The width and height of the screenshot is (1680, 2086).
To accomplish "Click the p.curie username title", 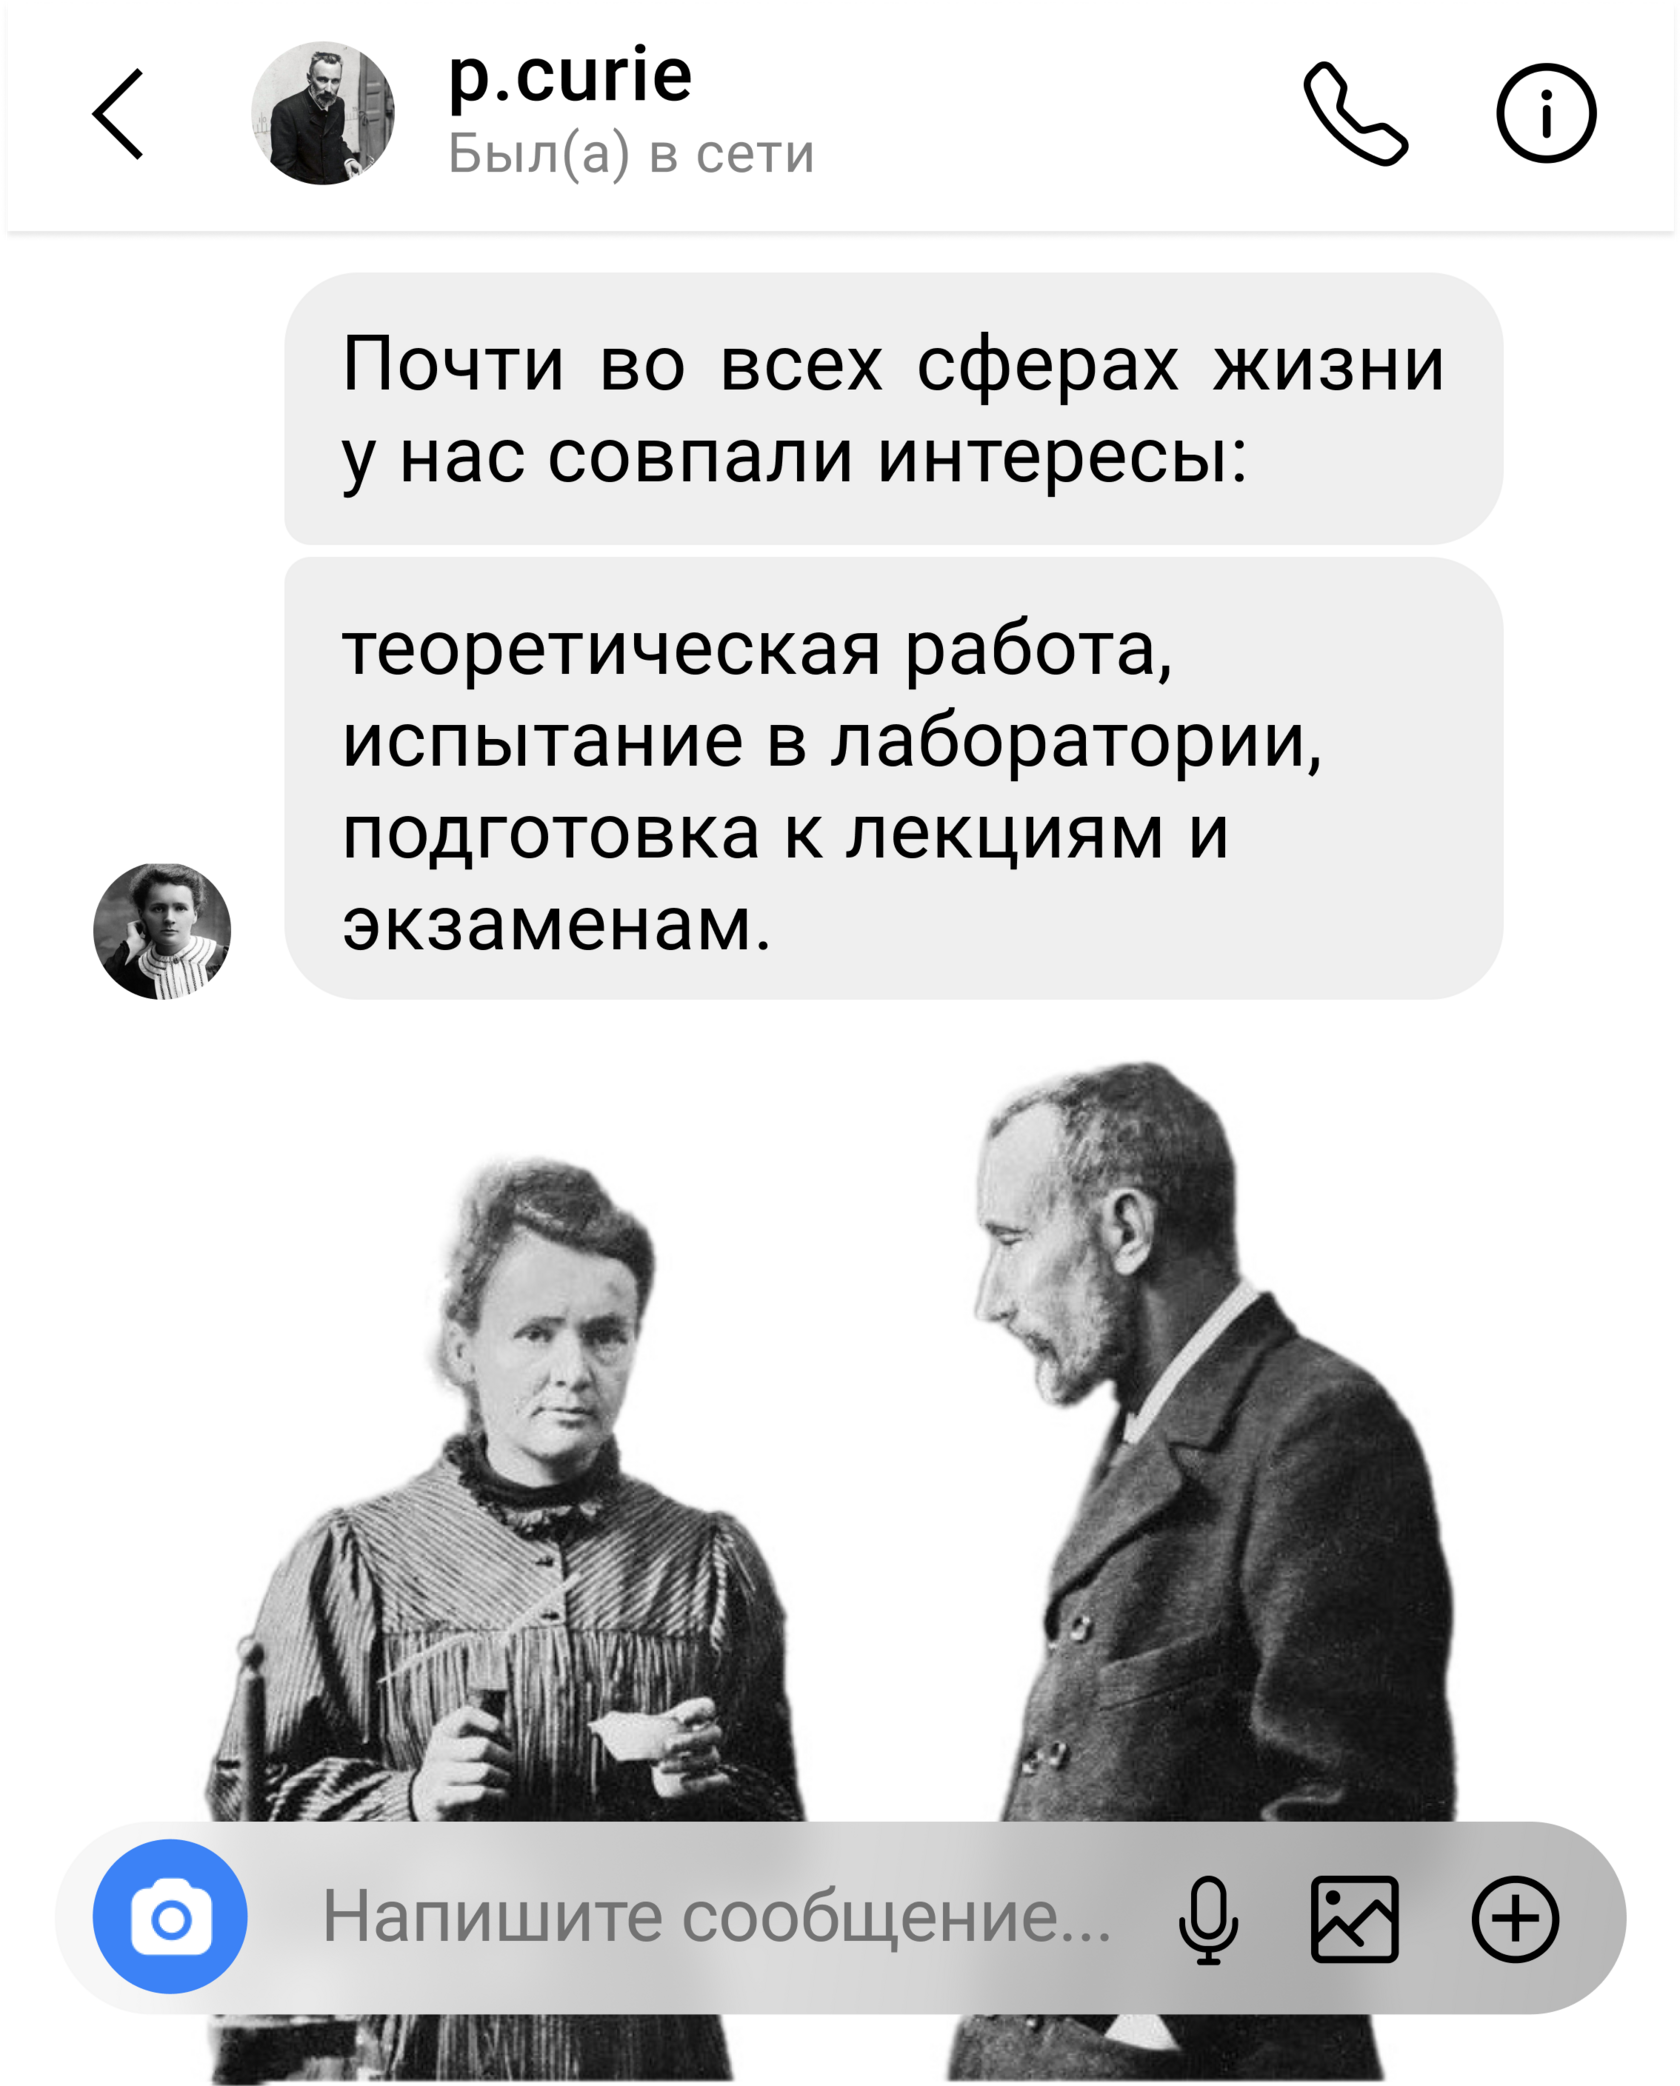I will click(570, 74).
